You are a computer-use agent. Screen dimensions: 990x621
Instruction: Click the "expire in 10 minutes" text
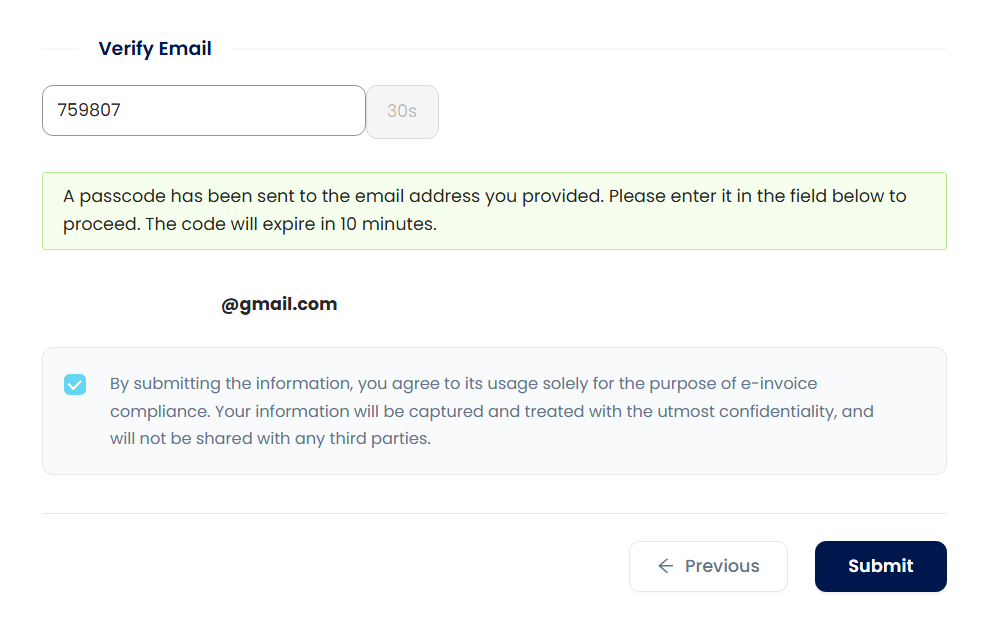[x=349, y=224]
